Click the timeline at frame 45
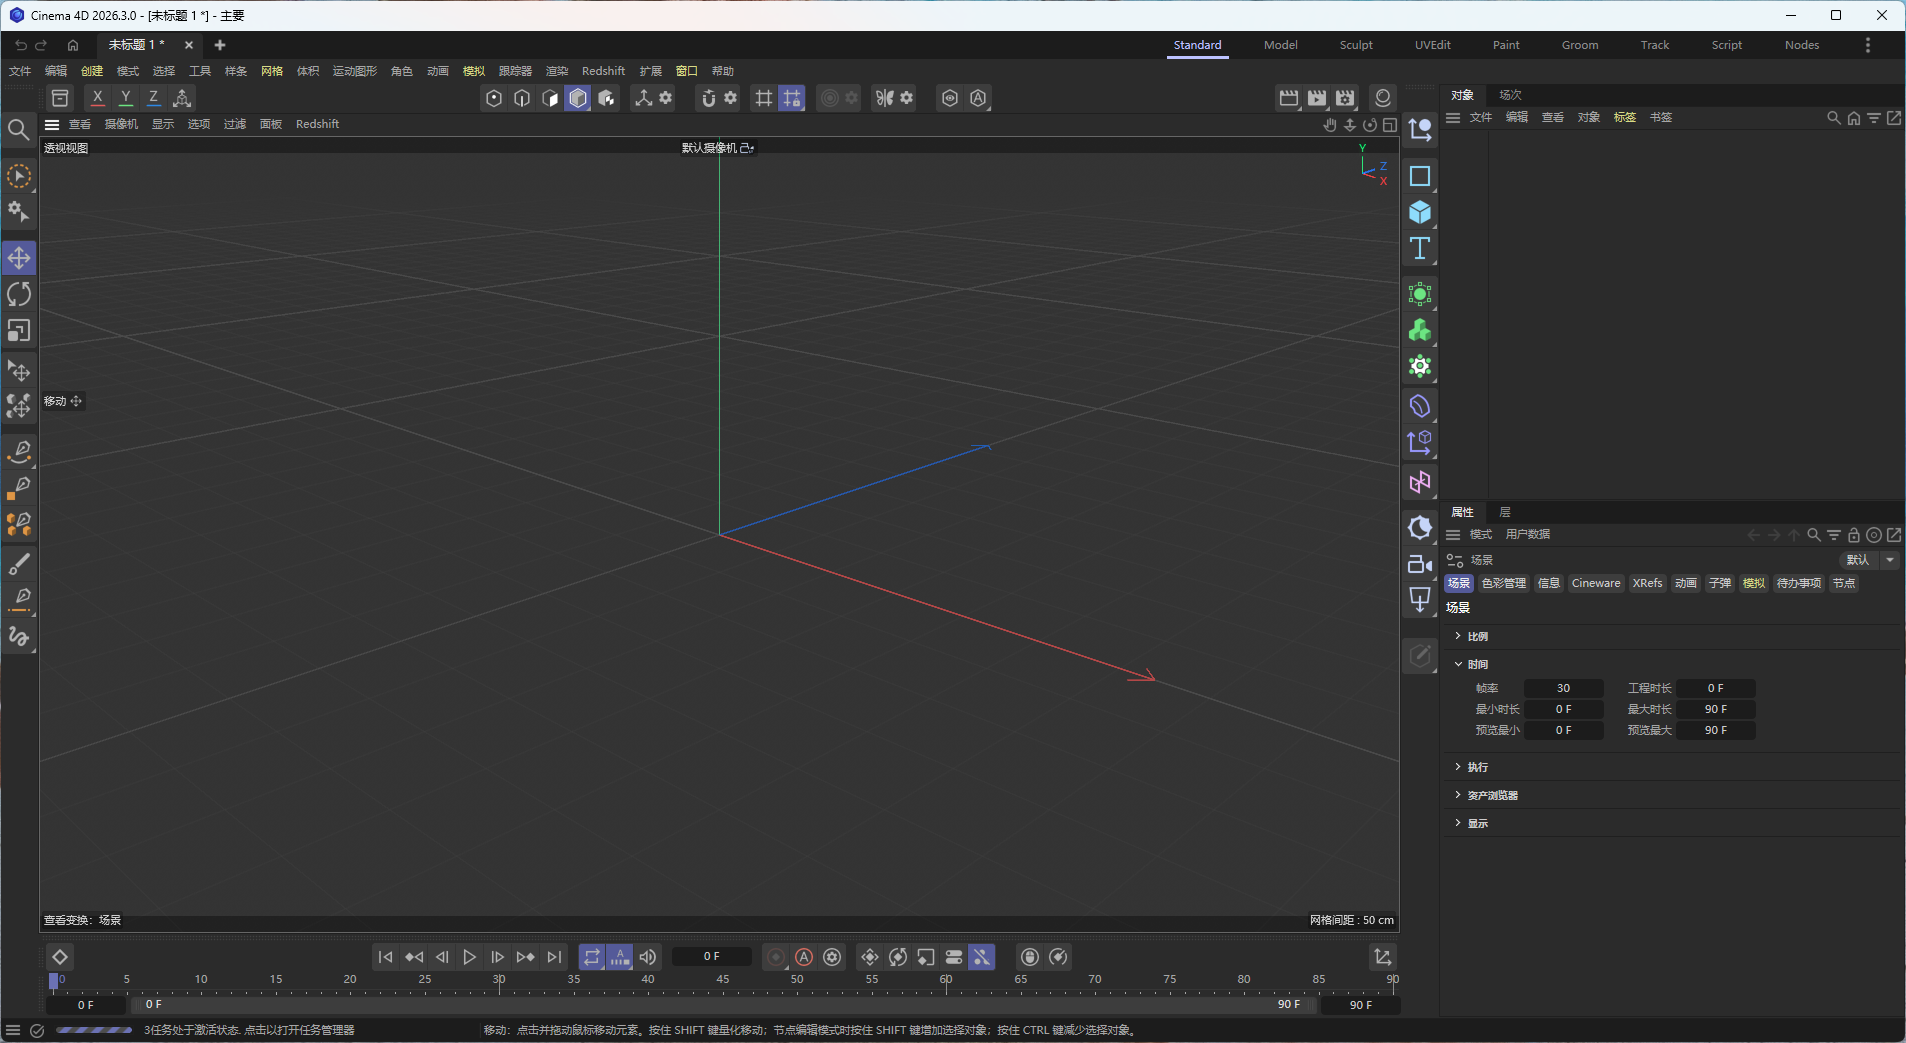This screenshot has width=1906, height=1043. [x=723, y=981]
